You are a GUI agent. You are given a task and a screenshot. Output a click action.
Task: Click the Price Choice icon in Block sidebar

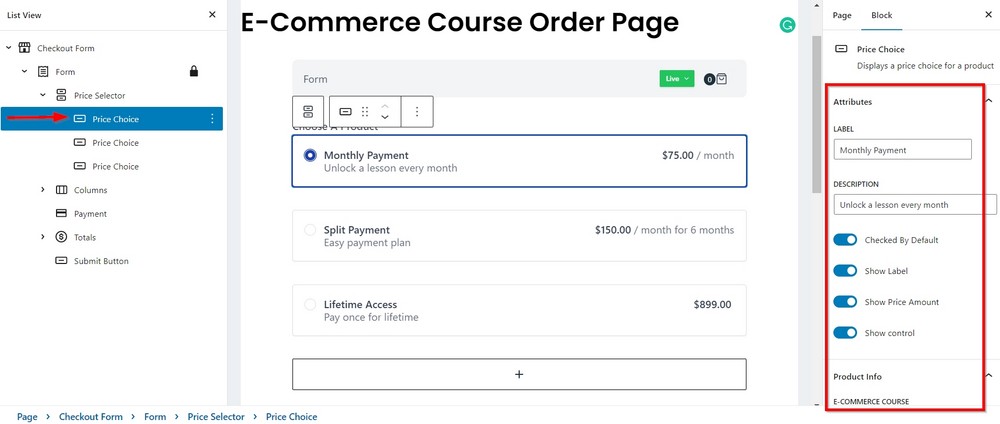(841, 48)
